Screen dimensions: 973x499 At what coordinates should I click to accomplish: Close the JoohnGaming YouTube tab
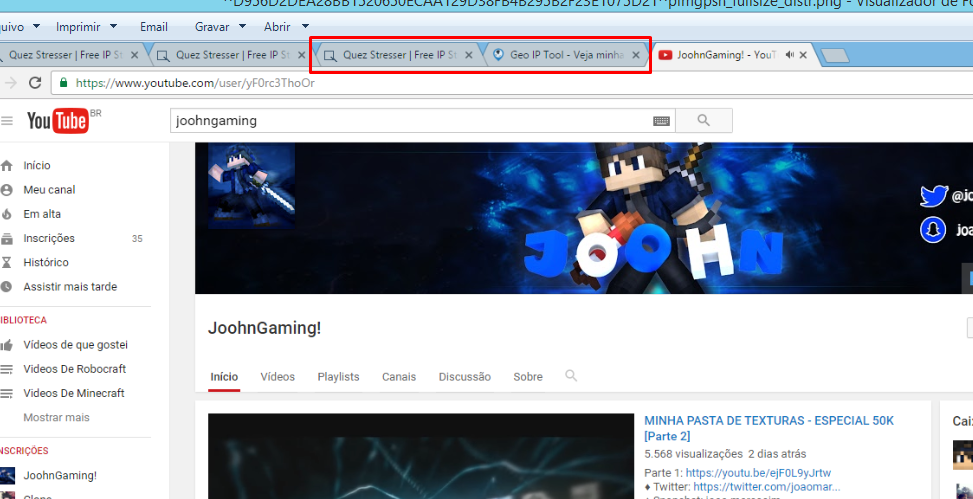pos(803,55)
